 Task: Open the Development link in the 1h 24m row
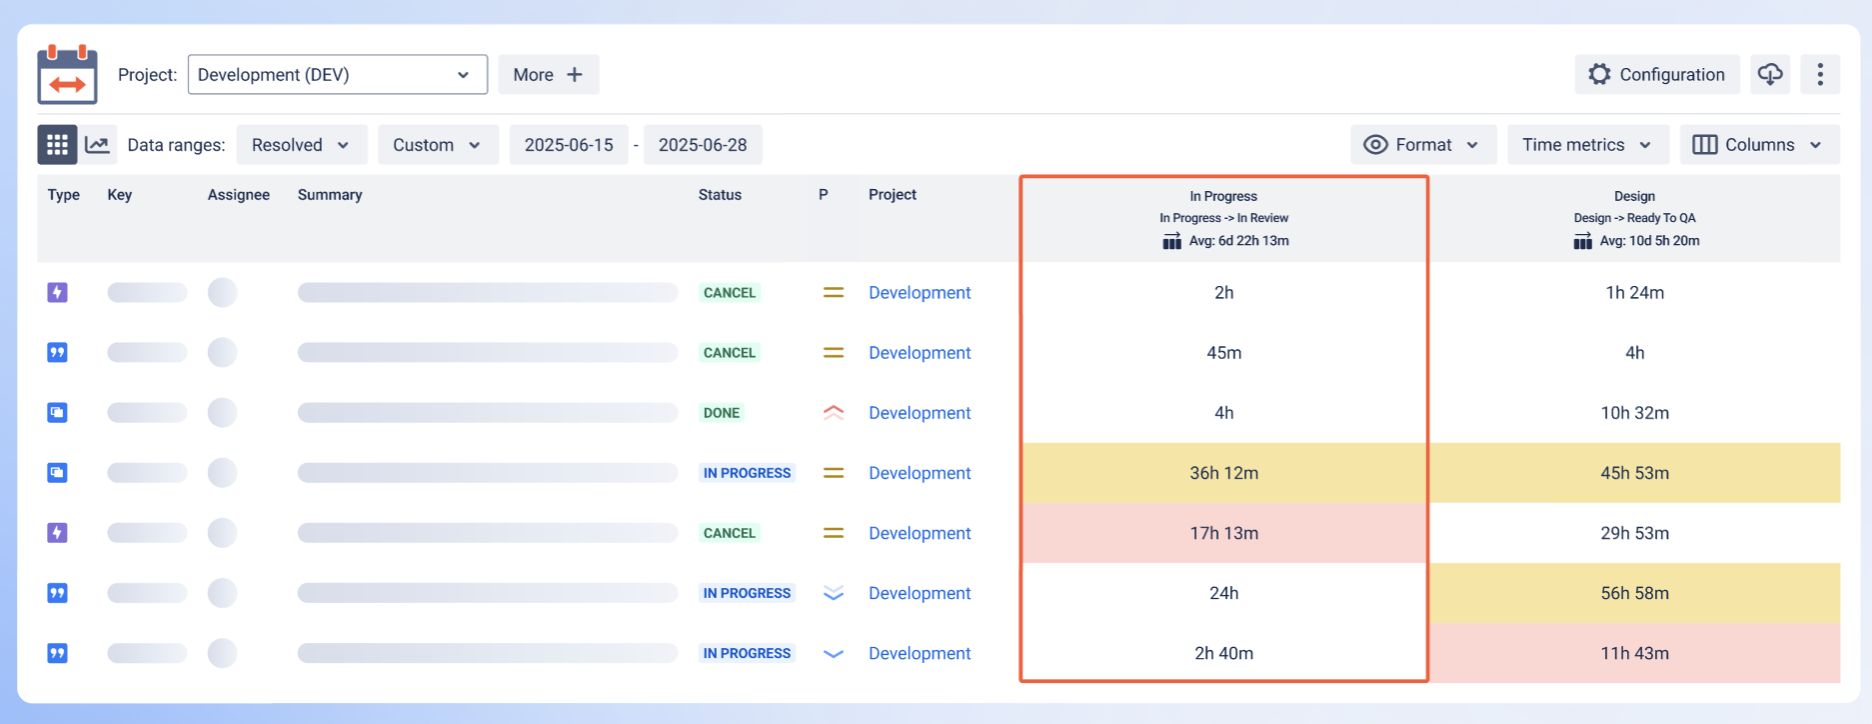[x=919, y=292]
